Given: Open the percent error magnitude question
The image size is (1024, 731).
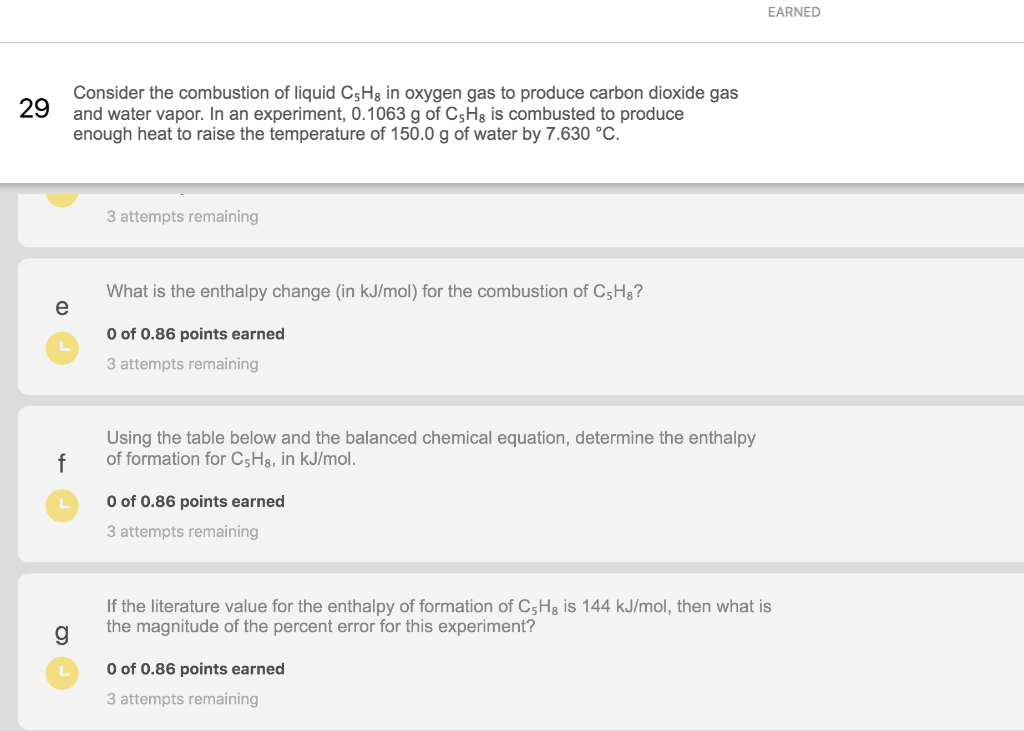Looking at the screenshot, I should (x=439, y=616).
